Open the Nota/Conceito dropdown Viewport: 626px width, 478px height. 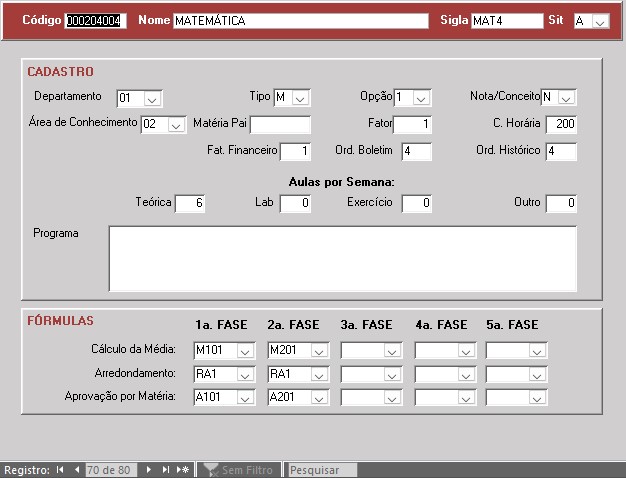pyautogui.click(x=566, y=97)
